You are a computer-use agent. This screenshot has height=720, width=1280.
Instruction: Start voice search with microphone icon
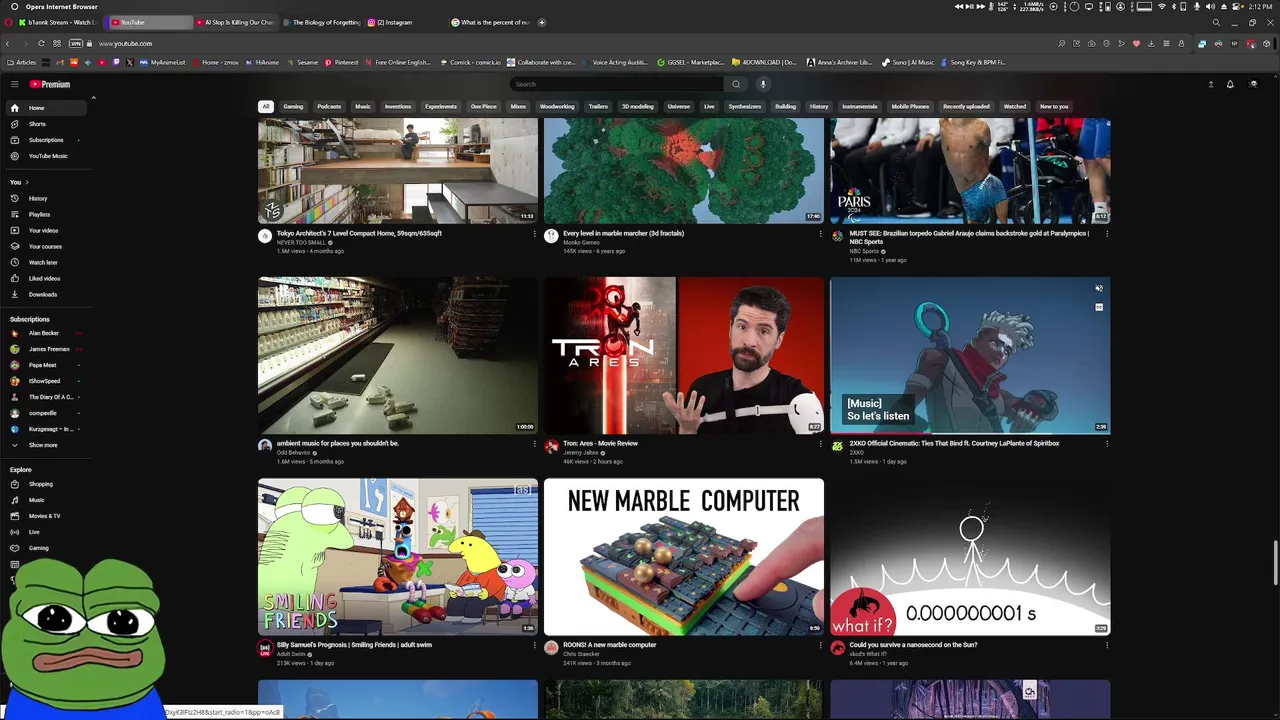pos(762,84)
